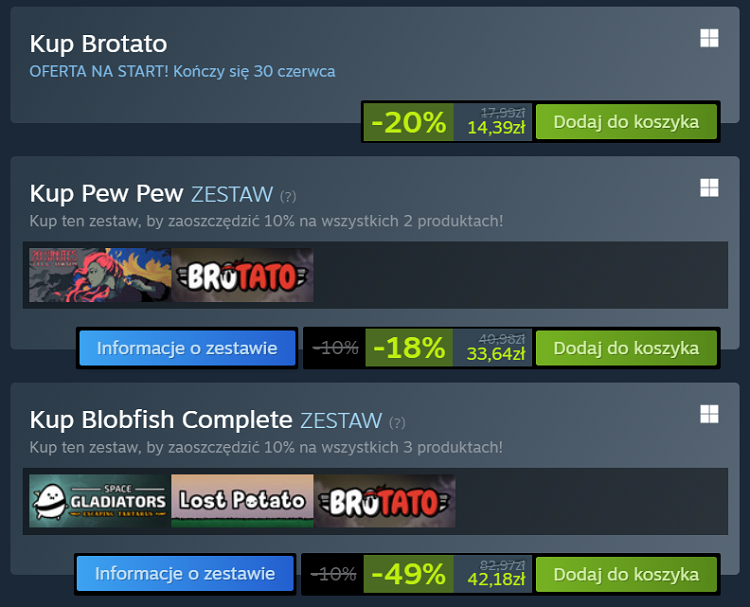
Task: Open the Brotato thumbnail in the Pew Pew bundle
Action: pos(243,275)
